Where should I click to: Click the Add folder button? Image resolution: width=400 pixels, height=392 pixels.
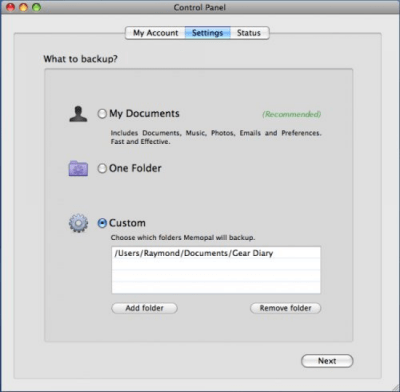pos(144,308)
